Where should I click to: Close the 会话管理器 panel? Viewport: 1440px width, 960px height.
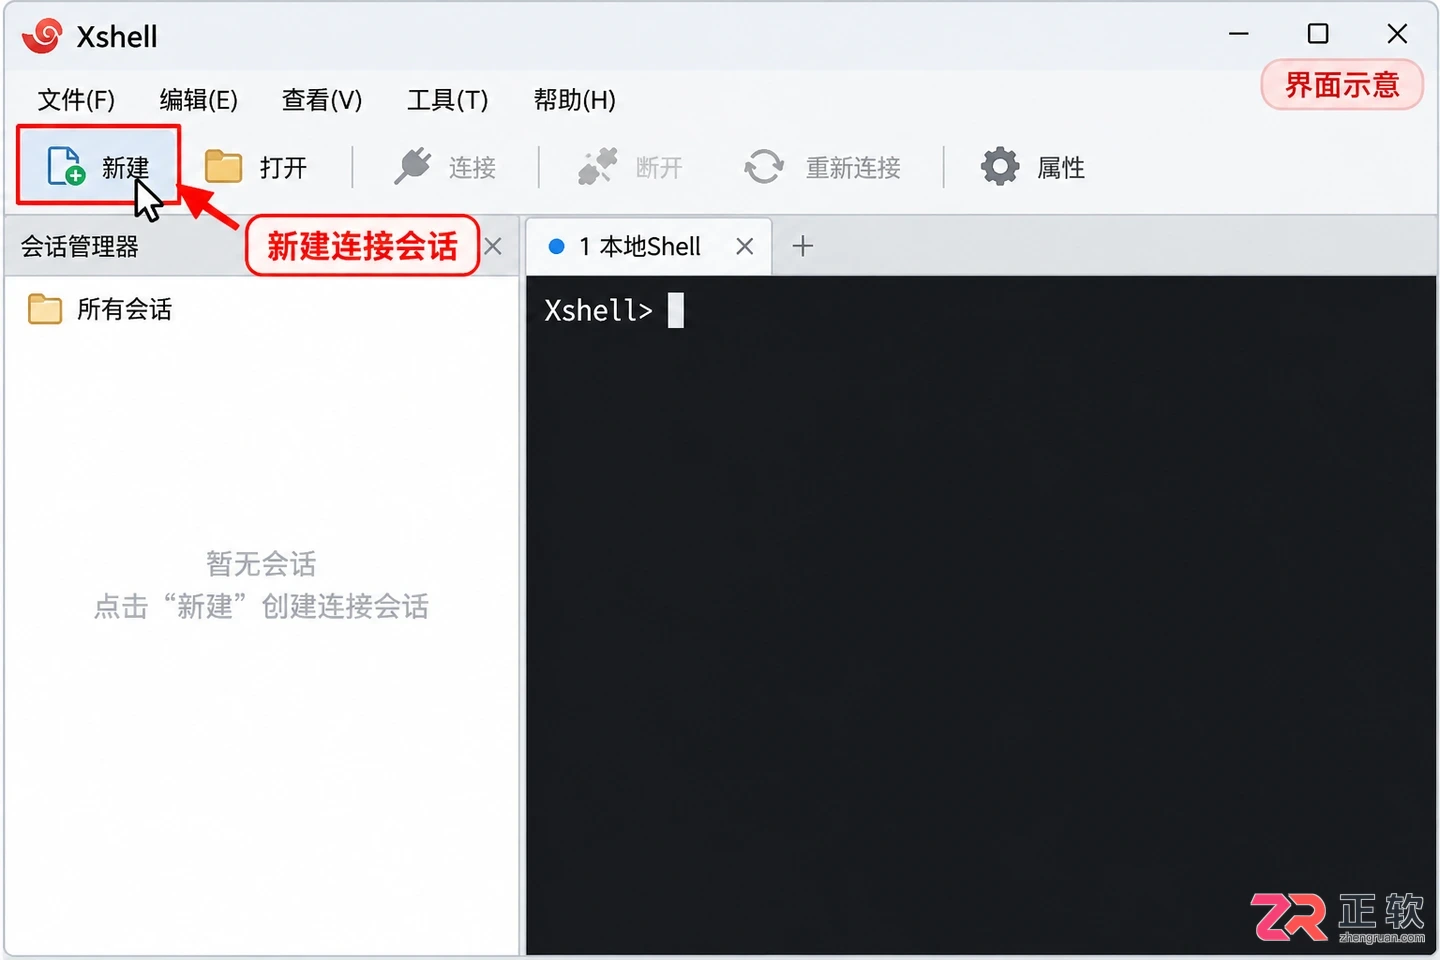coord(493,246)
